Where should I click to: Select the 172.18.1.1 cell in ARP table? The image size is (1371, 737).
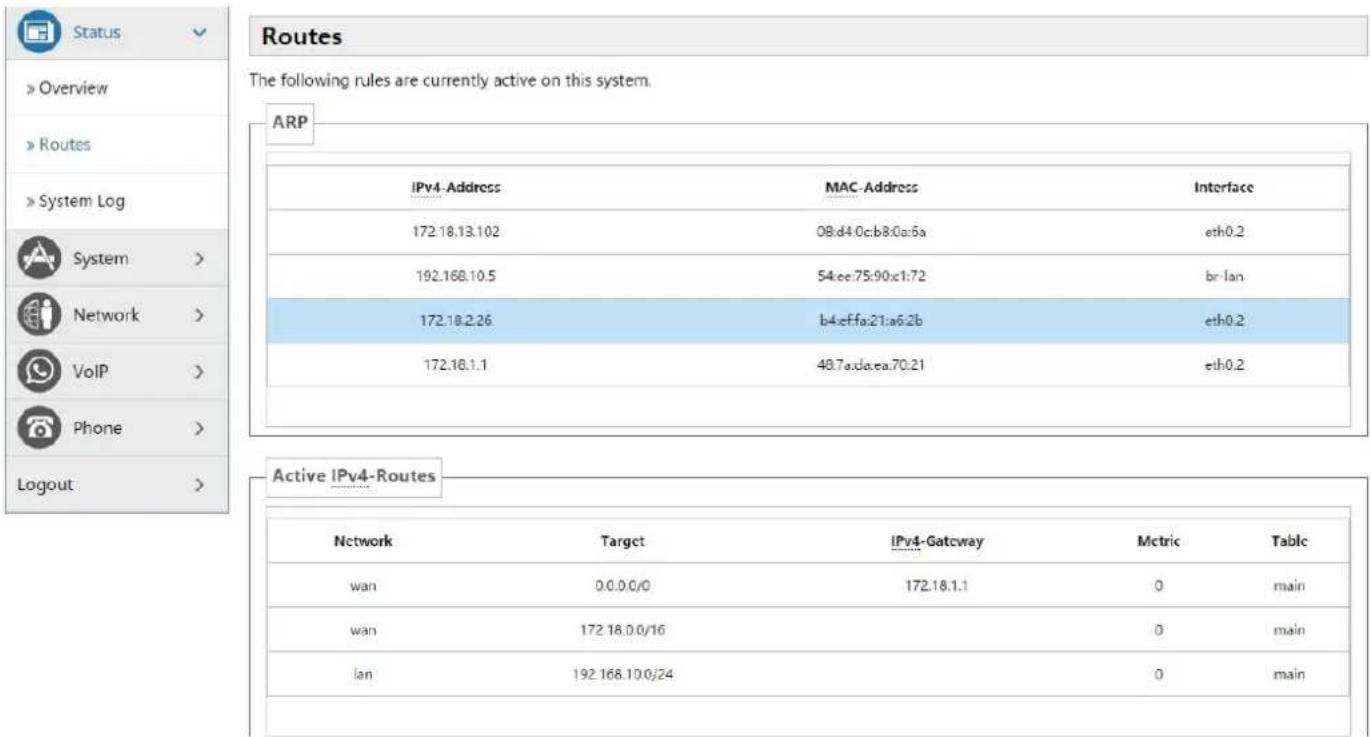(x=456, y=365)
